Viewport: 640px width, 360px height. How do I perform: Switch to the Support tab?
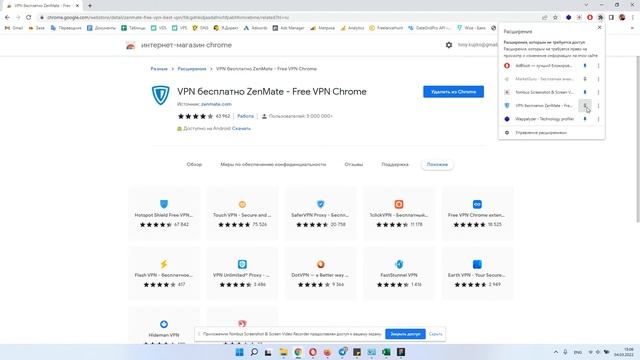pos(395,164)
